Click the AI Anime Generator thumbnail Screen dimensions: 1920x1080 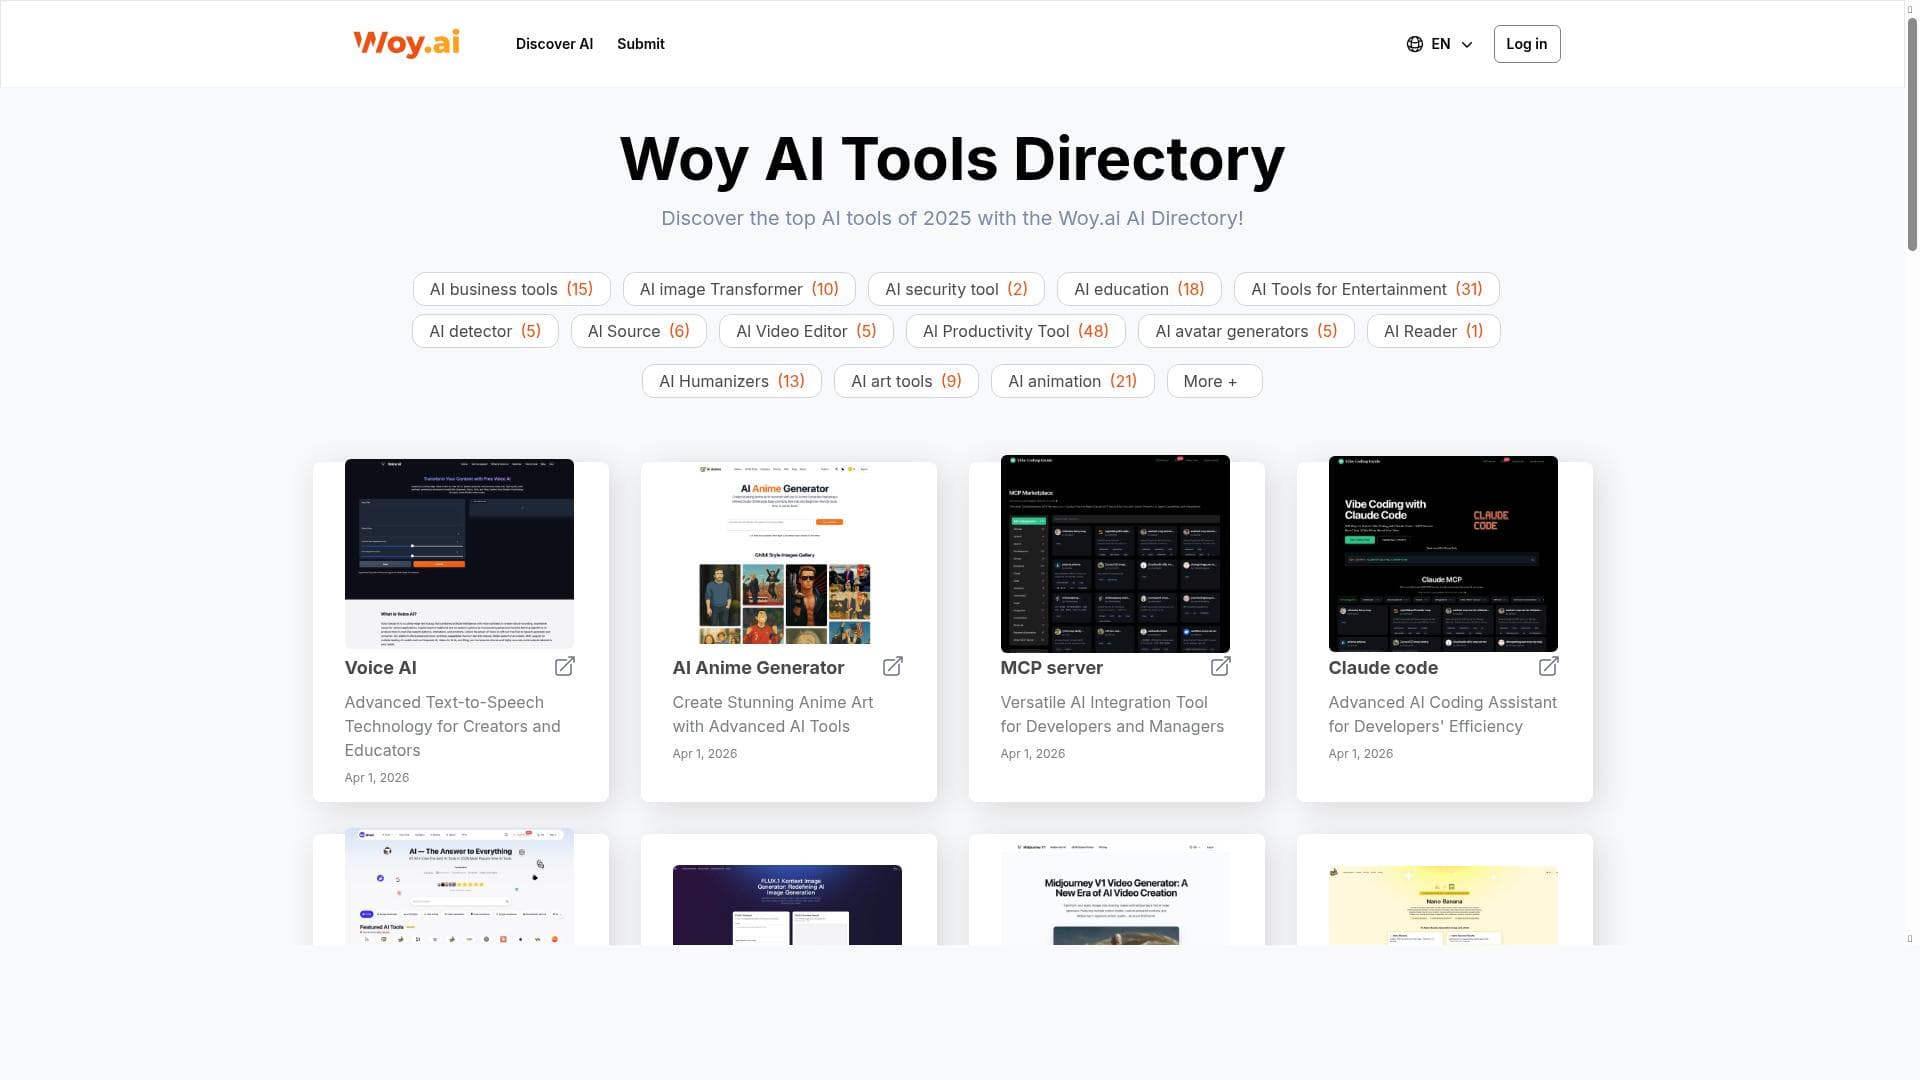[787, 553]
